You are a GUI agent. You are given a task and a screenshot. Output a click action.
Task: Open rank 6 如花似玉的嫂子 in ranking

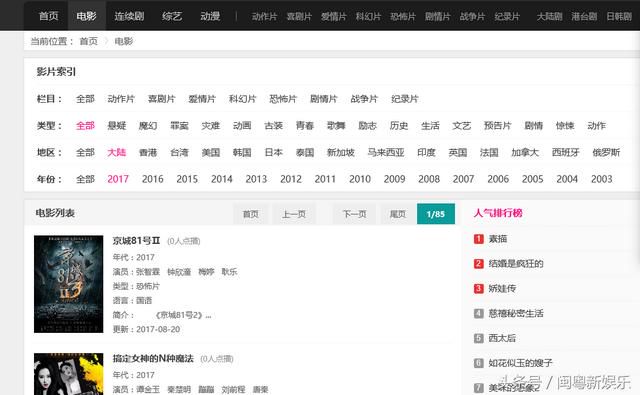point(520,363)
